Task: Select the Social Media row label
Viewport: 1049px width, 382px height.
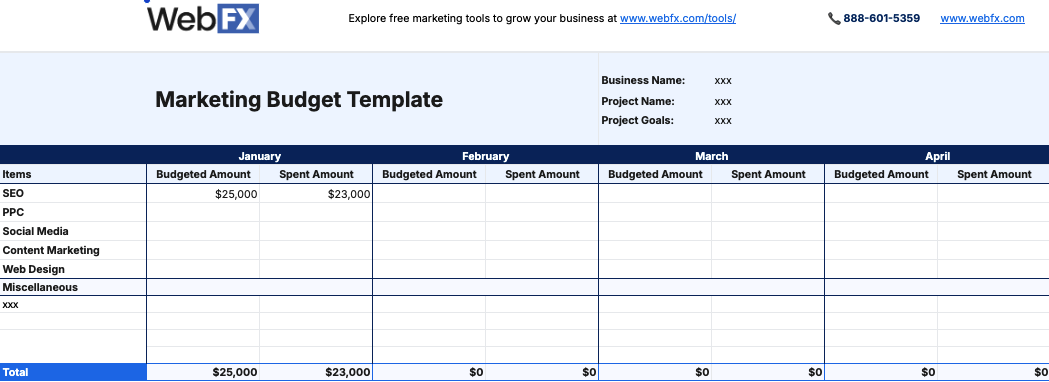Action: [x=35, y=231]
